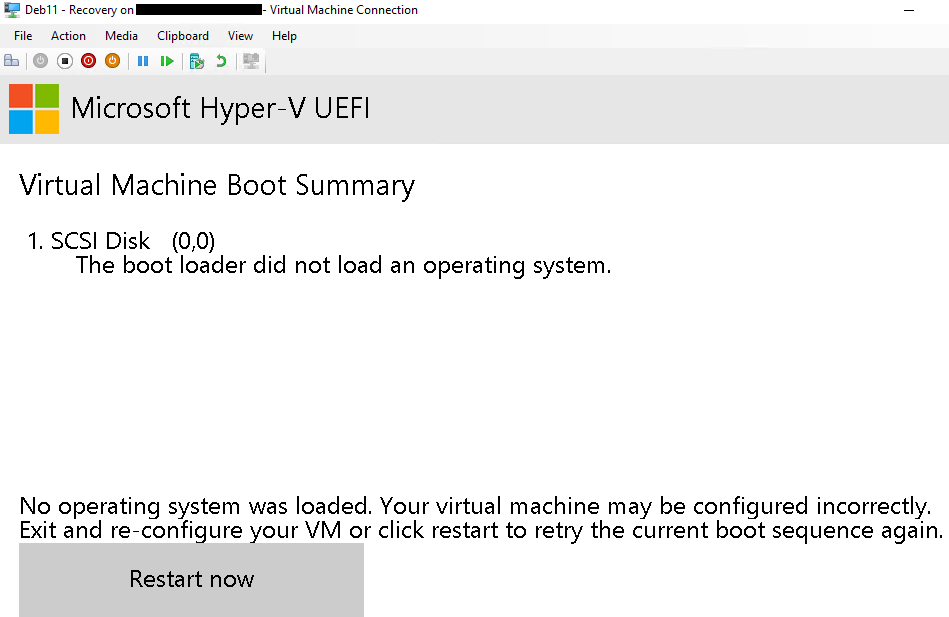Click the Enhanced Session toolbar icon

coord(251,61)
